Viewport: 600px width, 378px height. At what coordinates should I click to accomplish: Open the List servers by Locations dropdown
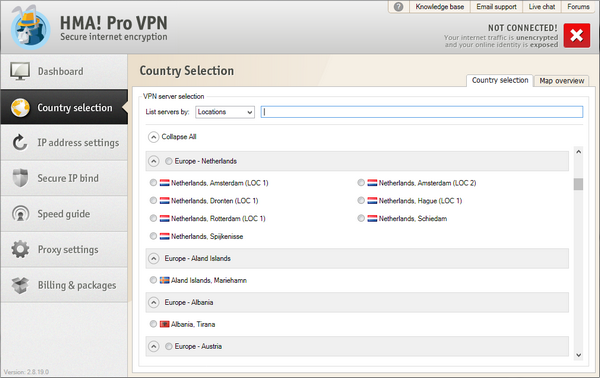coord(225,112)
